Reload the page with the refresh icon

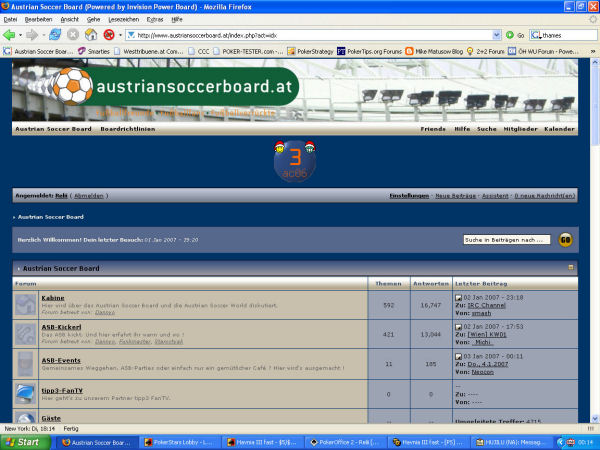click(55, 35)
